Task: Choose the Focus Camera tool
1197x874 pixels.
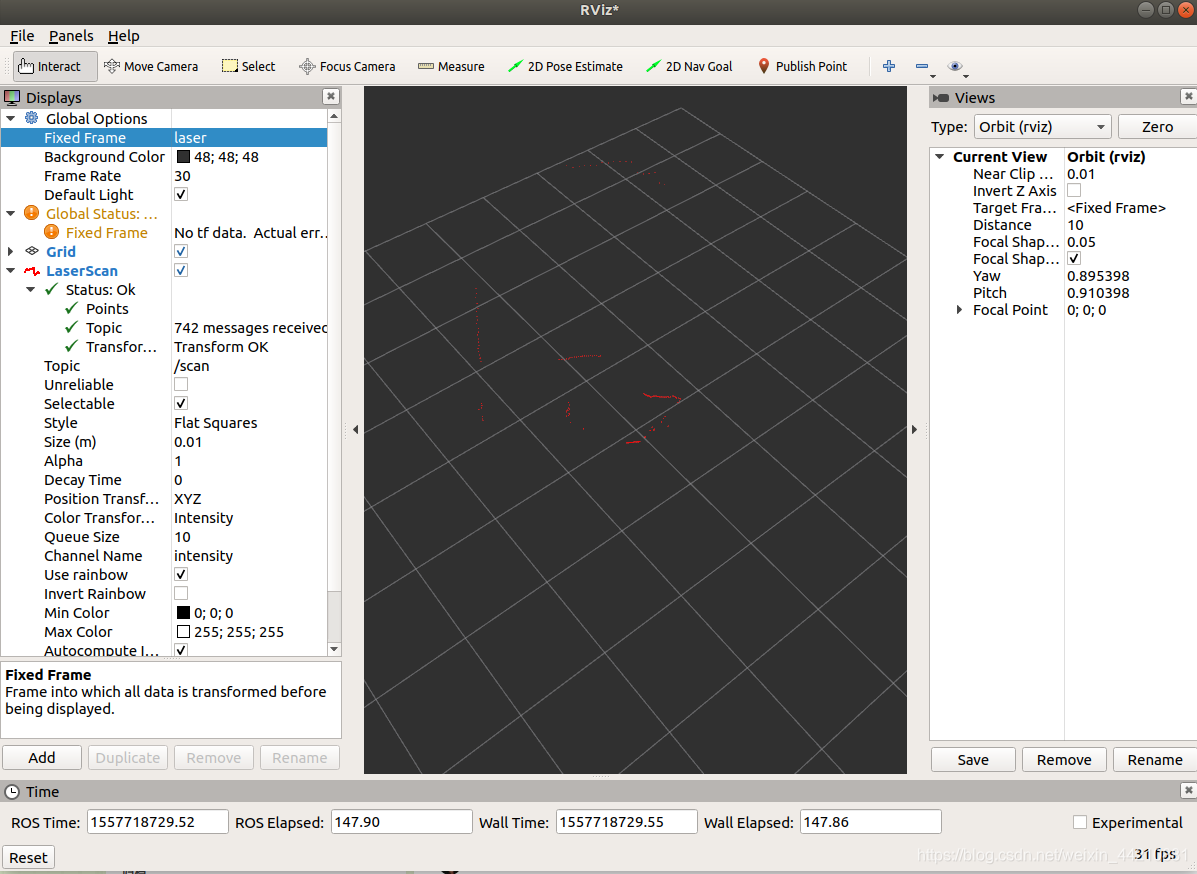Action: click(x=347, y=66)
